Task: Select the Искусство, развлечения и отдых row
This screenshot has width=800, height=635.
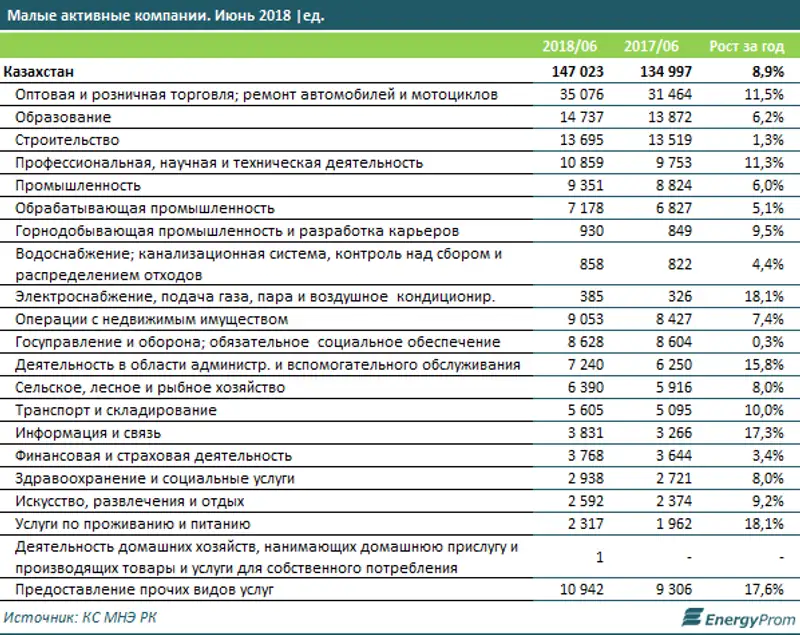Action: (132, 501)
